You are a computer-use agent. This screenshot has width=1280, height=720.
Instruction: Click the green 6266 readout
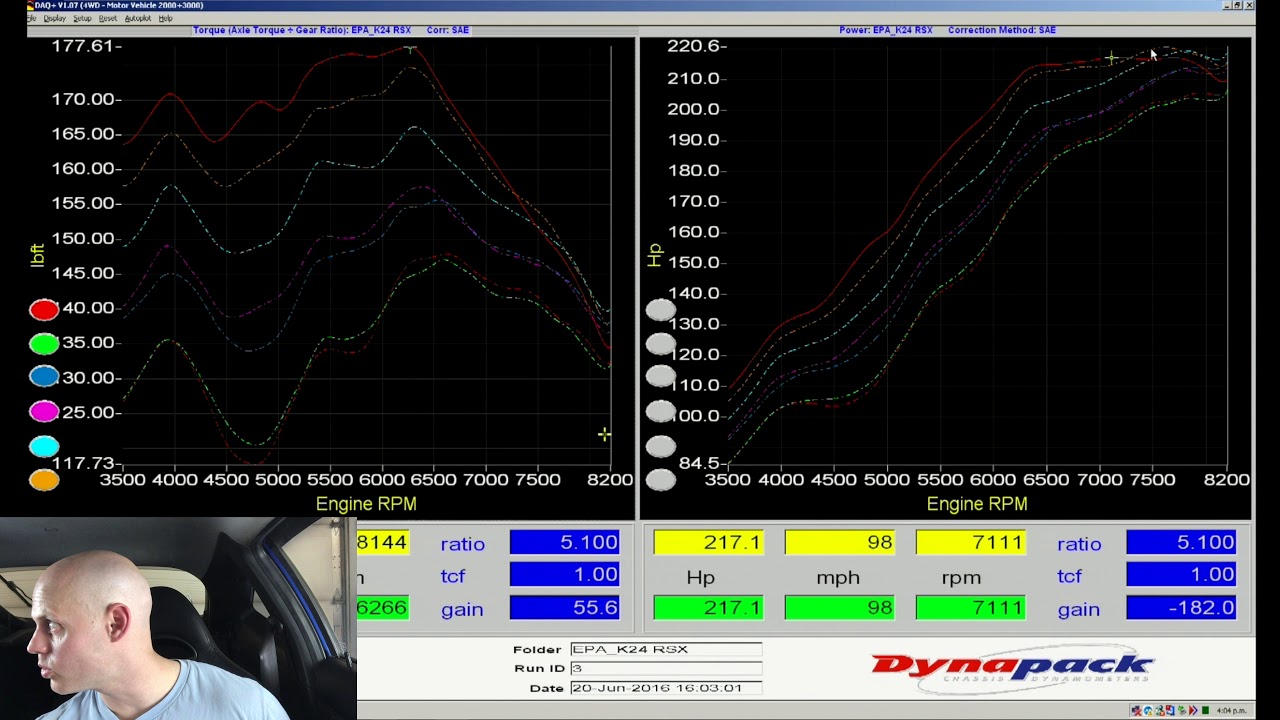point(383,608)
